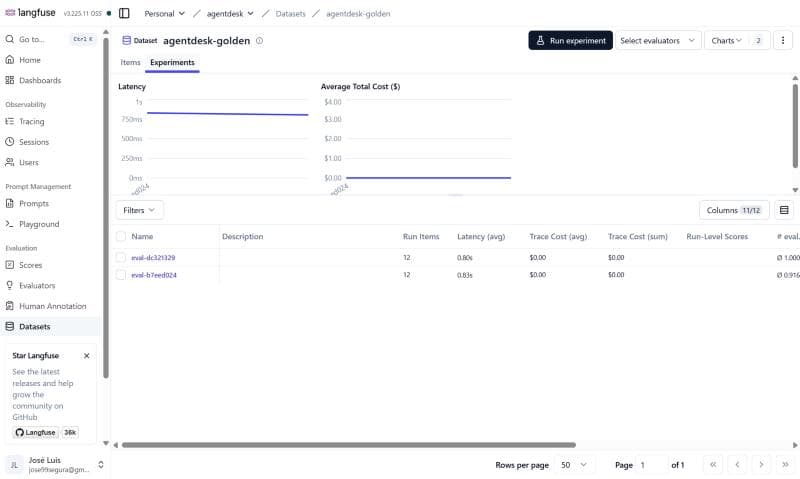The image size is (800, 479).
Task: Open the three-dot more options menu
Action: 783,40
